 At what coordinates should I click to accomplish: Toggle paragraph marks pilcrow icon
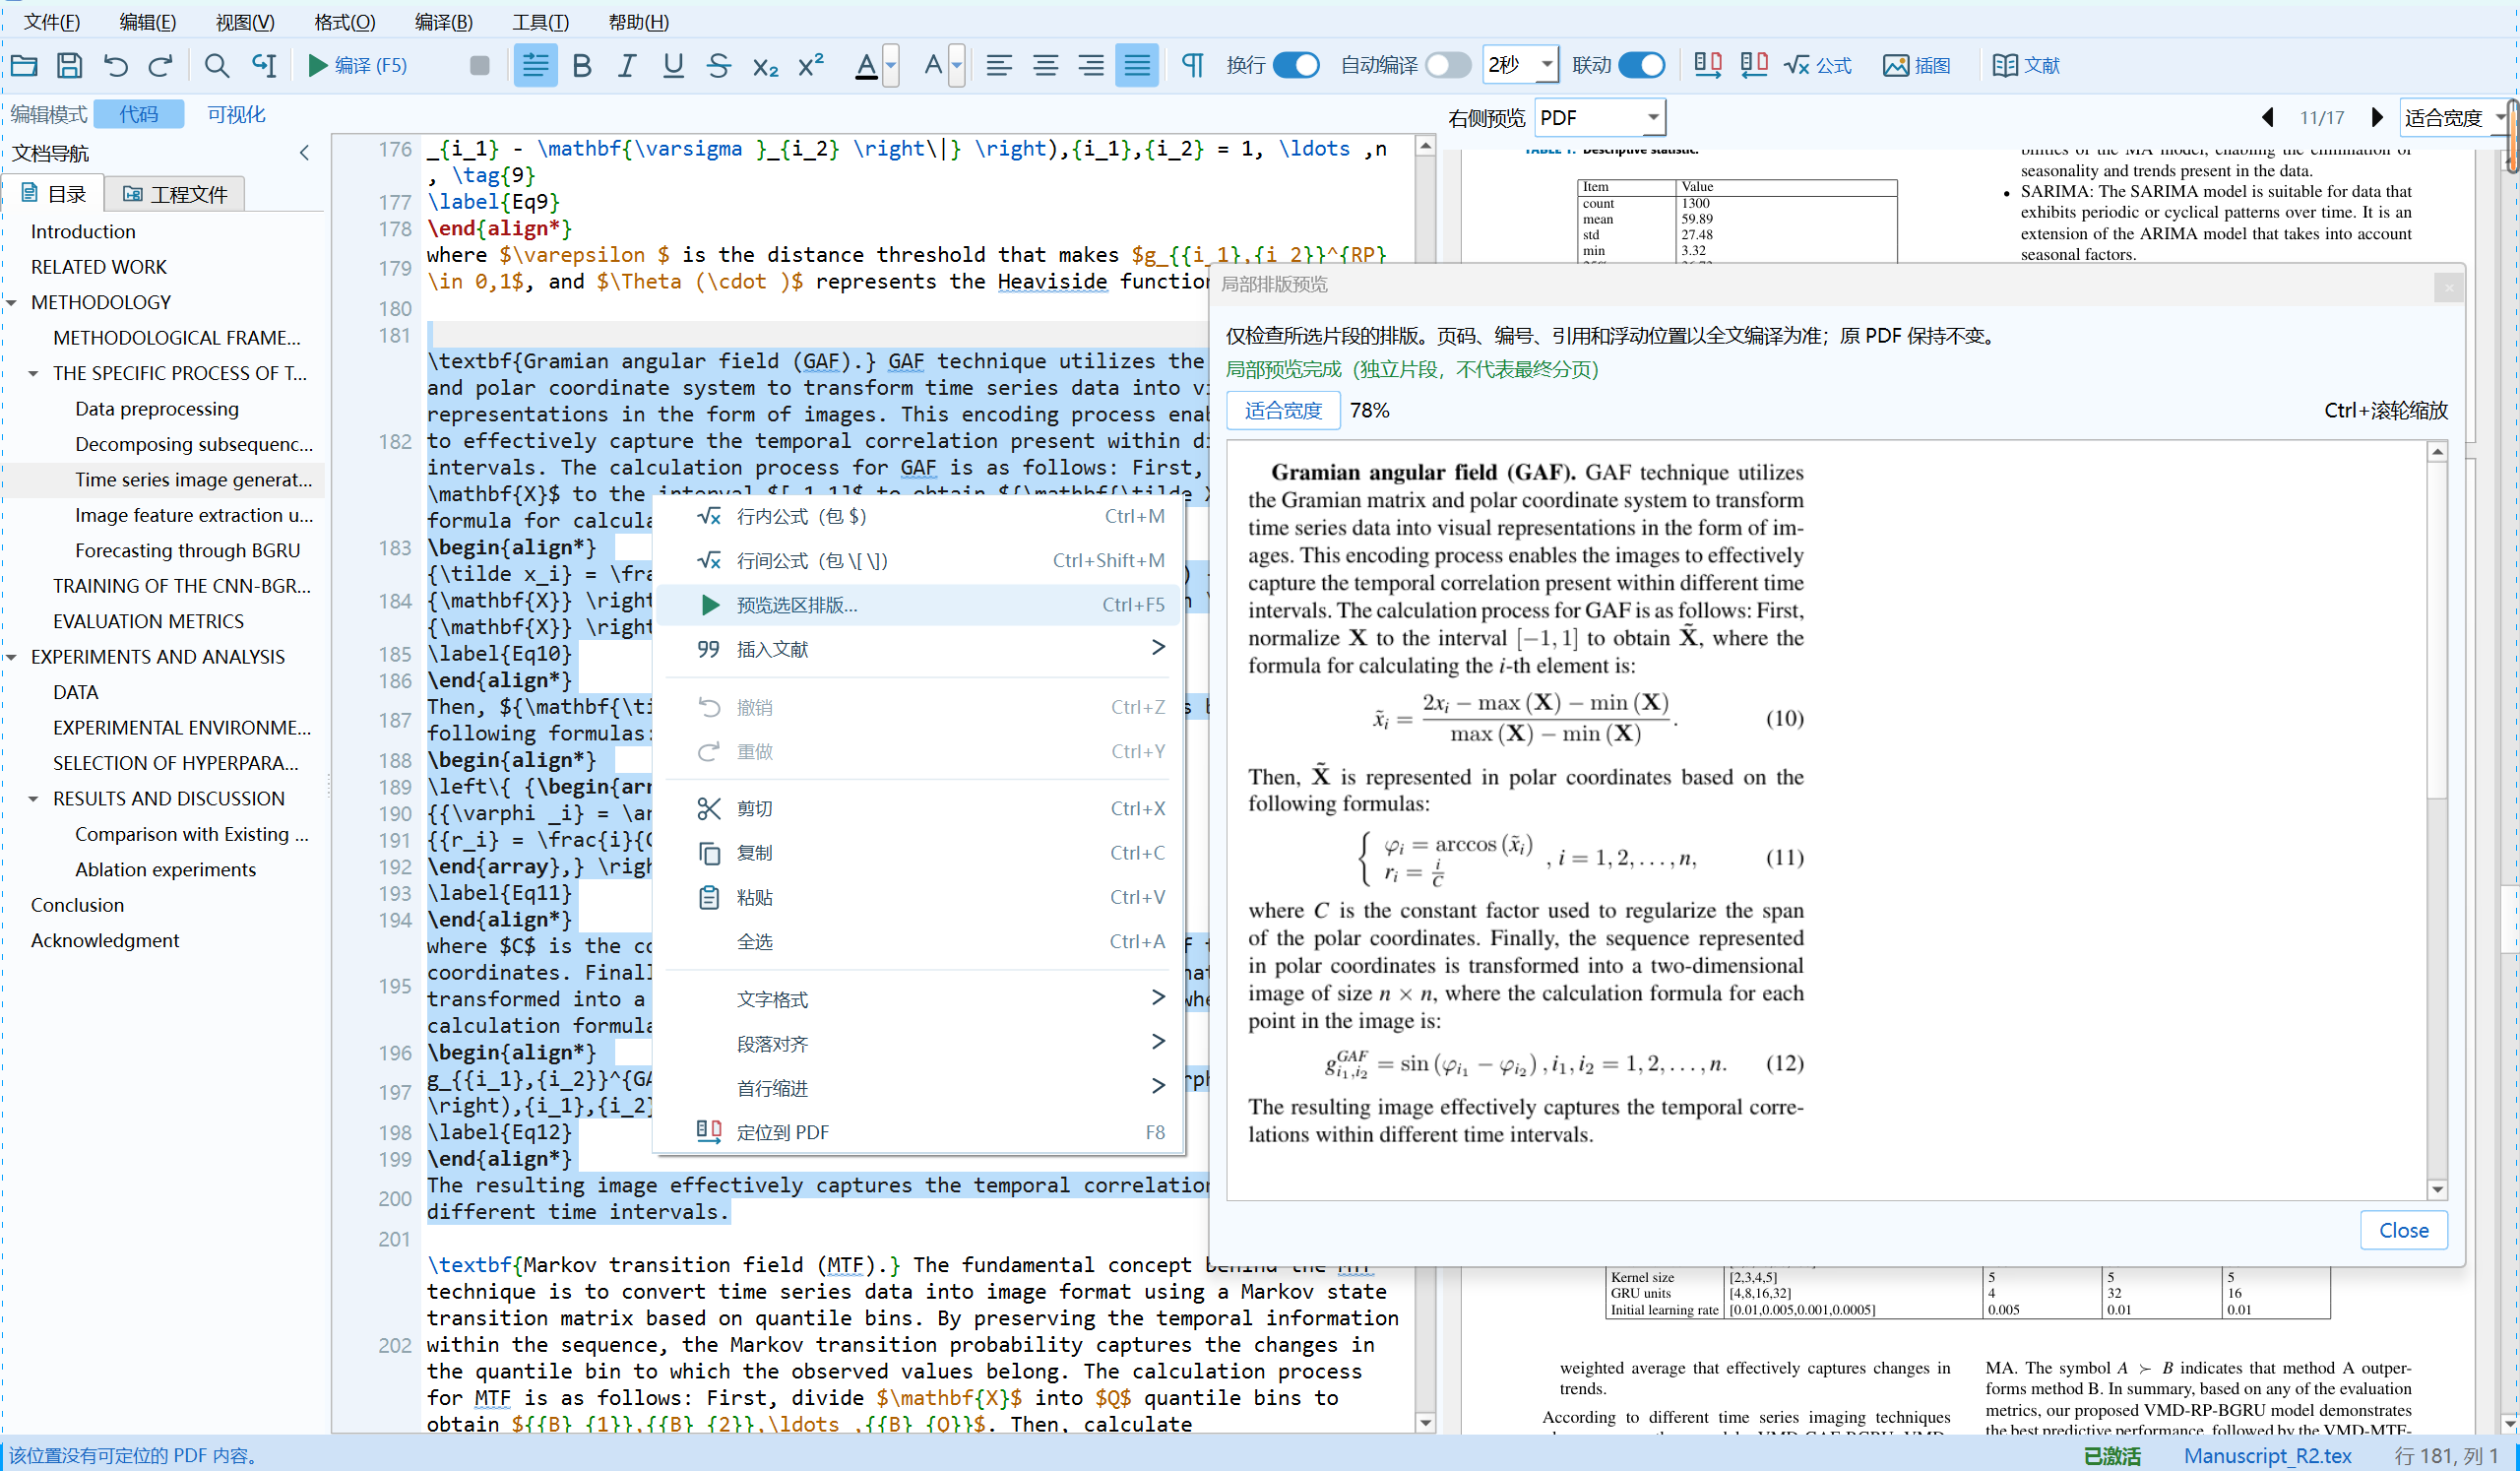tap(1192, 65)
